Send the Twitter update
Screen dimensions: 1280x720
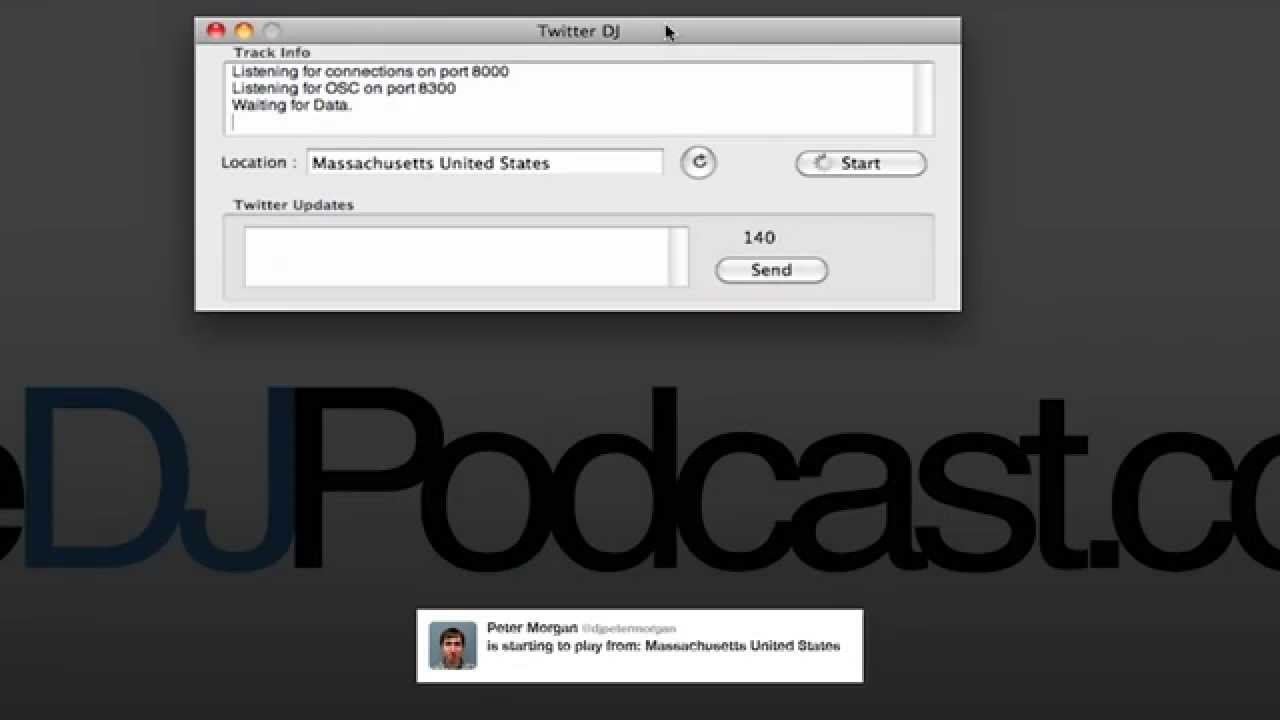(x=771, y=270)
